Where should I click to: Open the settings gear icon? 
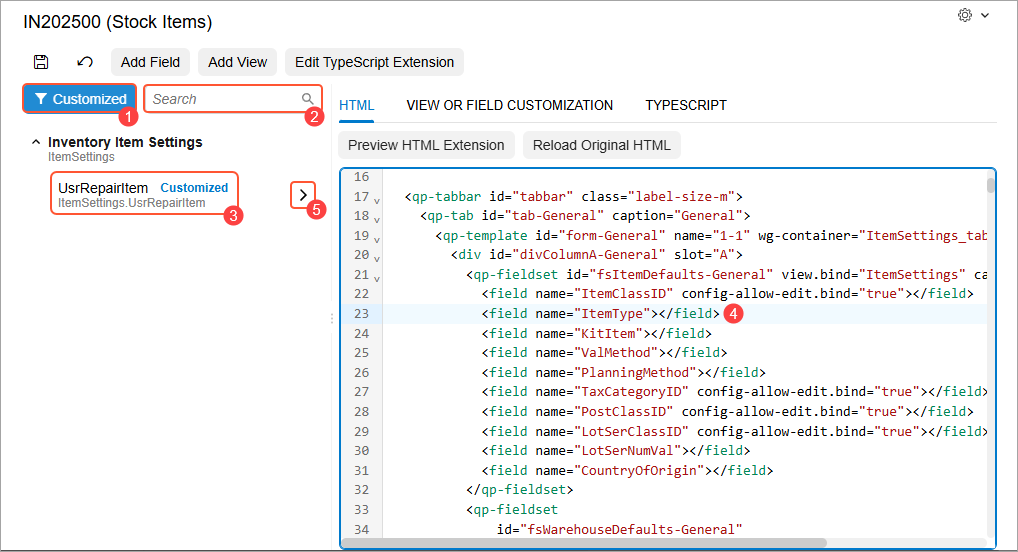point(965,15)
